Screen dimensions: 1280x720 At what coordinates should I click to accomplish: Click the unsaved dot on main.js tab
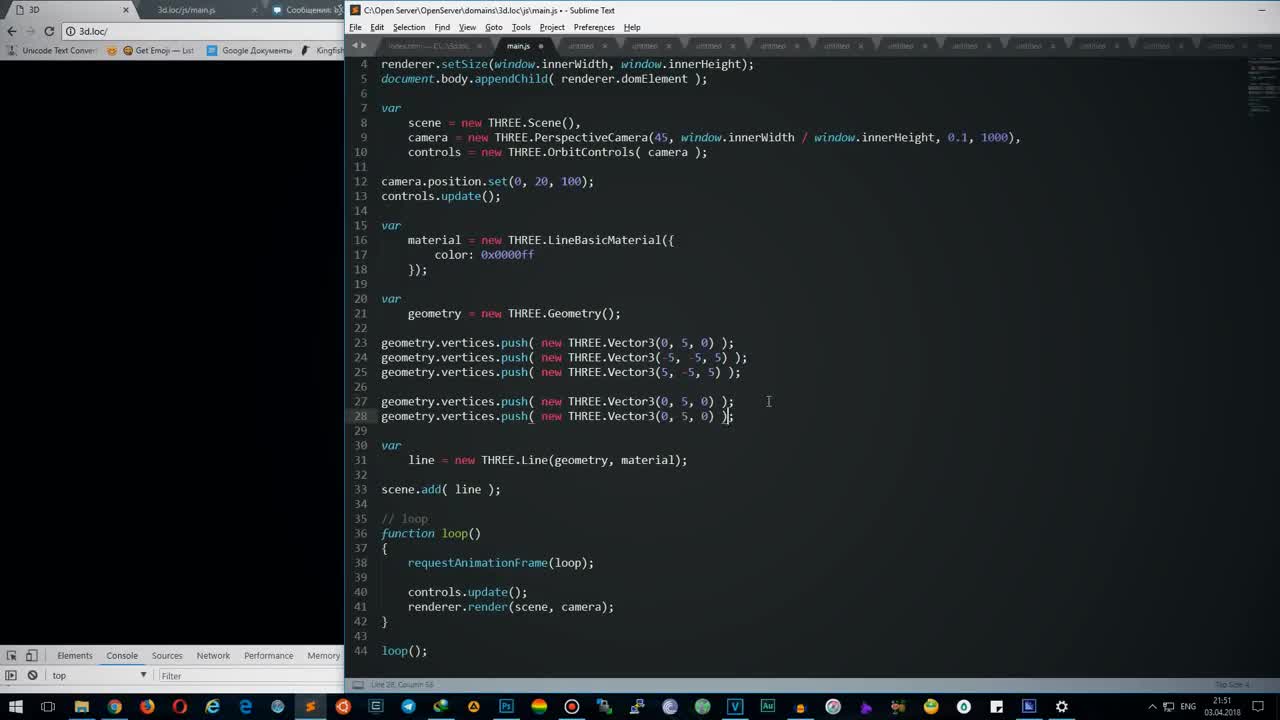(x=541, y=46)
